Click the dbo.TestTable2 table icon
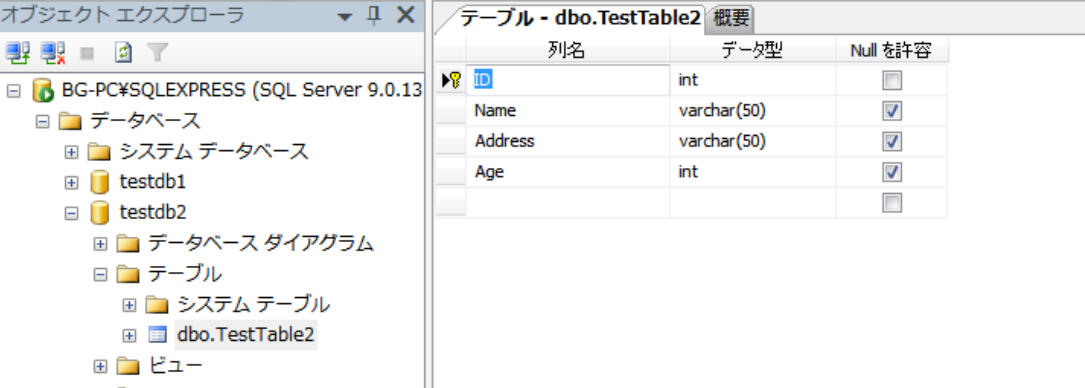This screenshot has height=388, width=1085. pos(158,335)
